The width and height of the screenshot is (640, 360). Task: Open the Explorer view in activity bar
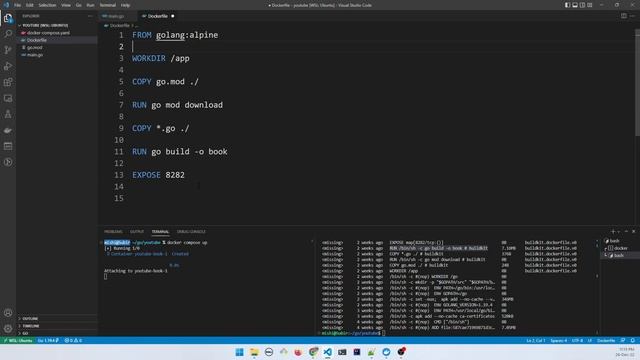coord(8,18)
